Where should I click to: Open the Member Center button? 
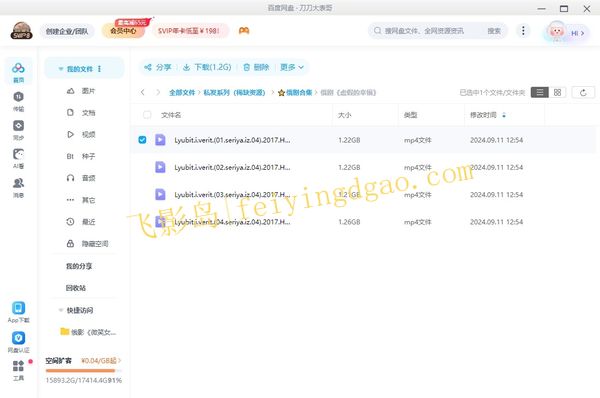point(123,31)
